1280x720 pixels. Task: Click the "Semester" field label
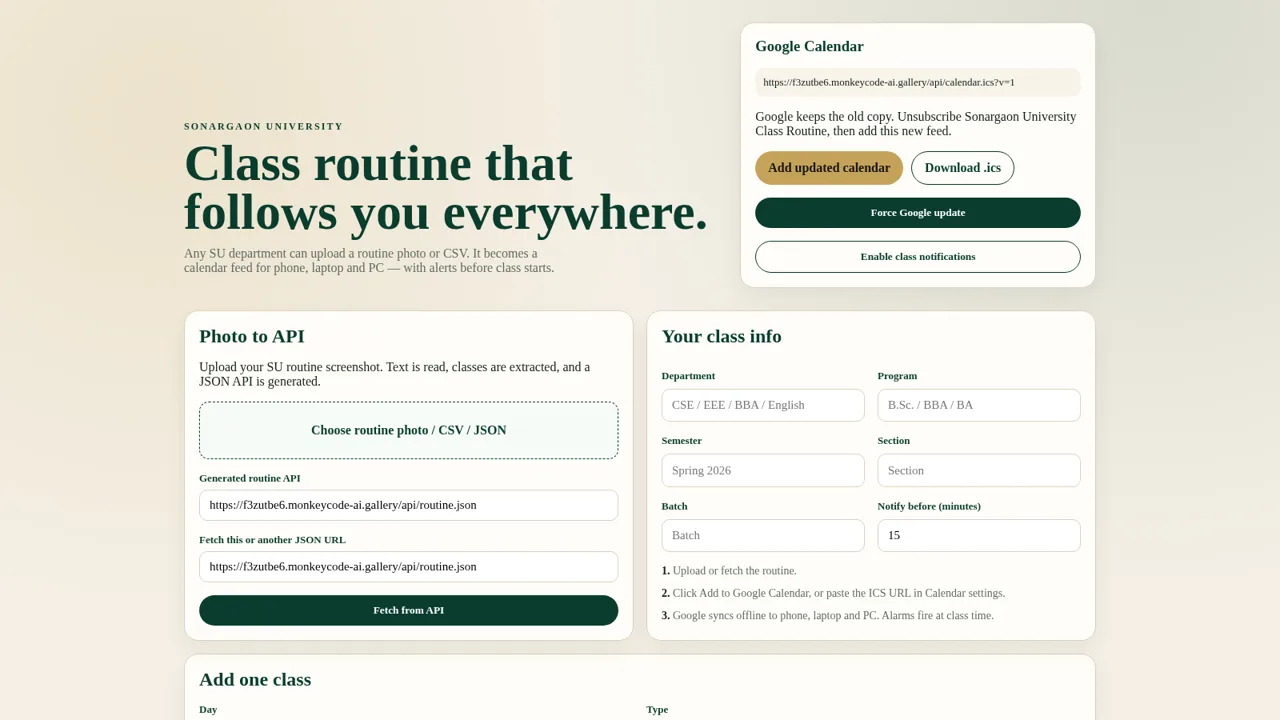681,441
